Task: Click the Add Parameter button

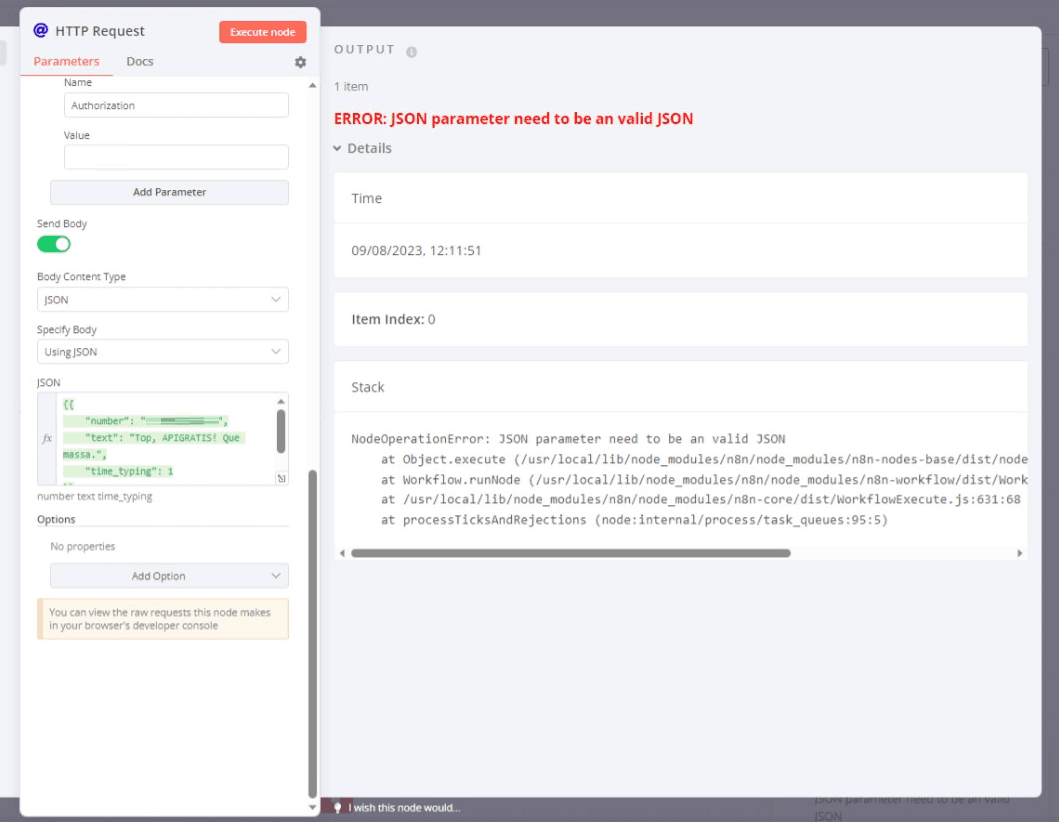Action: [168, 192]
